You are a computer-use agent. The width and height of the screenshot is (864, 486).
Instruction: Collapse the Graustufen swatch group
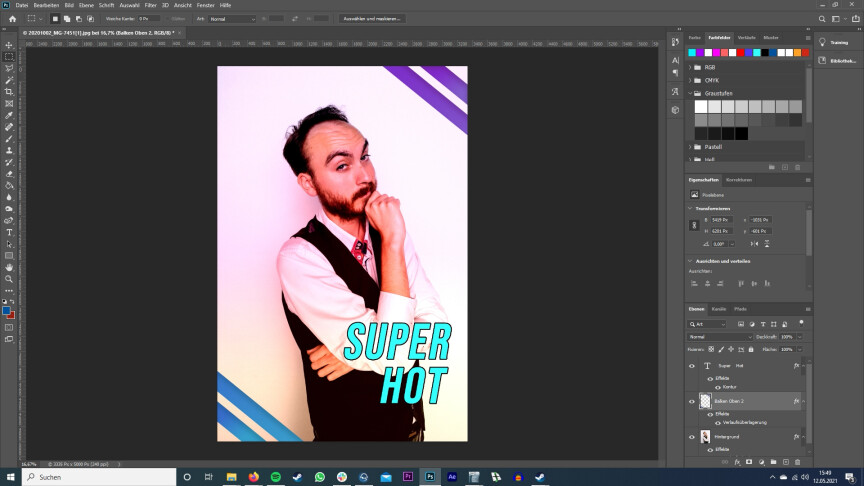pos(691,93)
